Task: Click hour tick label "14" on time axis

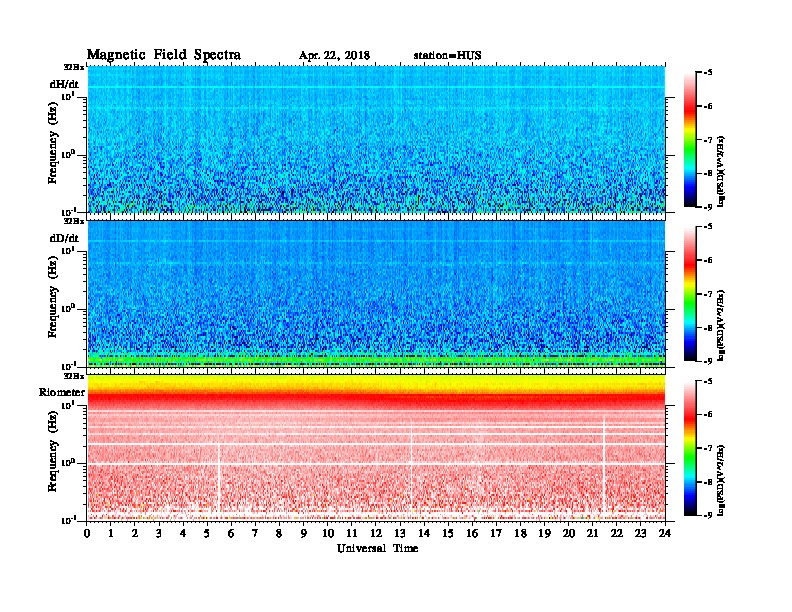Action: [424, 533]
